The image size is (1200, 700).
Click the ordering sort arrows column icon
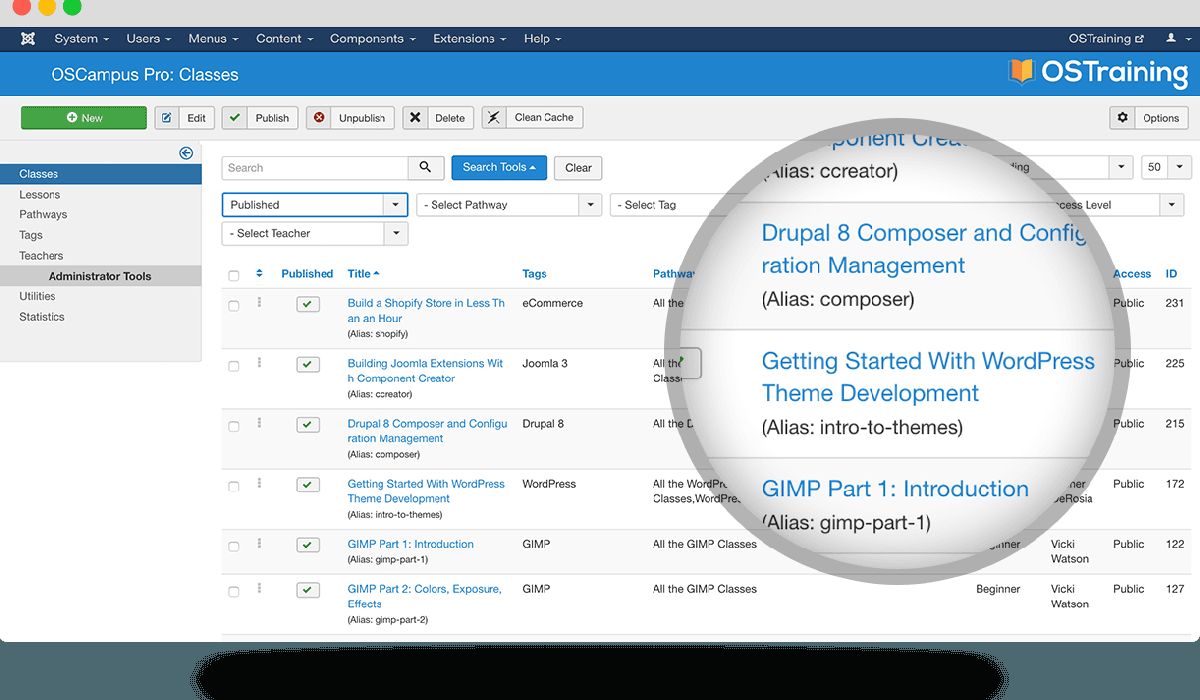(x=260, y=274)
